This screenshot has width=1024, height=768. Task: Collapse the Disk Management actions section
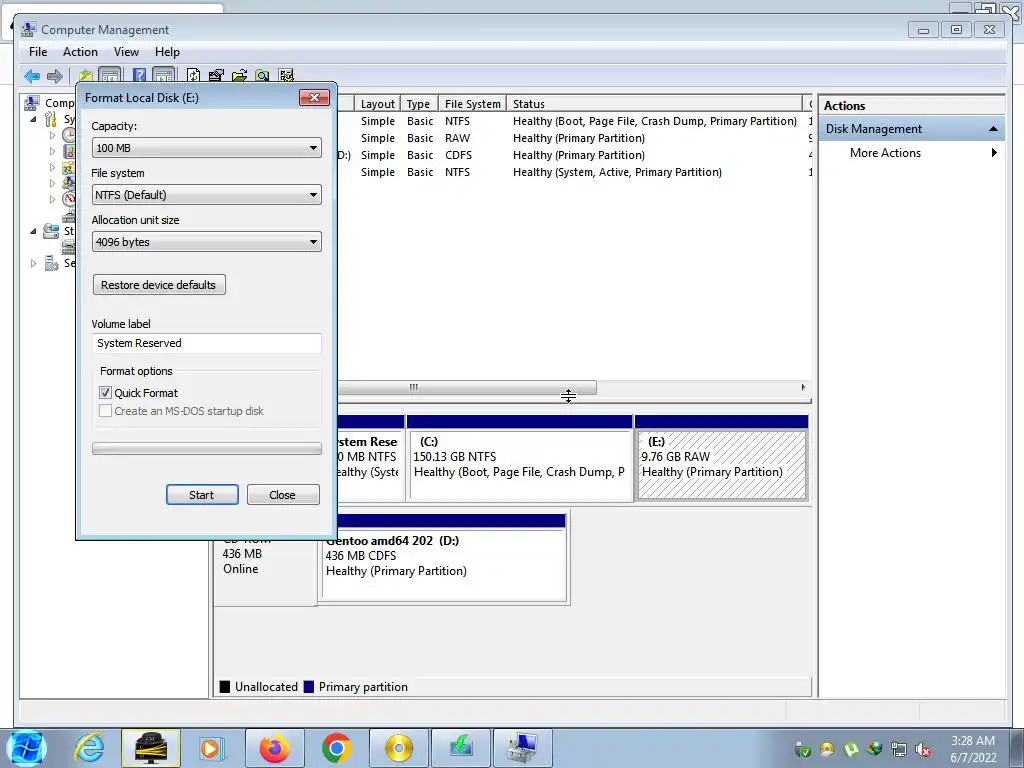(x=993, y=129)
